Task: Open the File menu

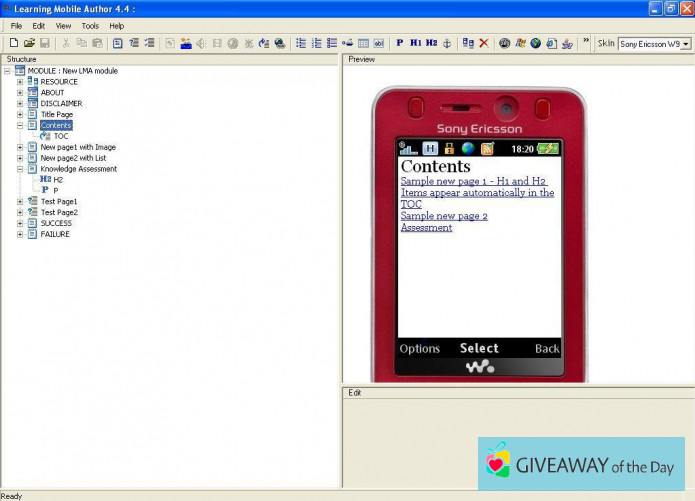Action: pyautogui.click(x=16, y=25)
